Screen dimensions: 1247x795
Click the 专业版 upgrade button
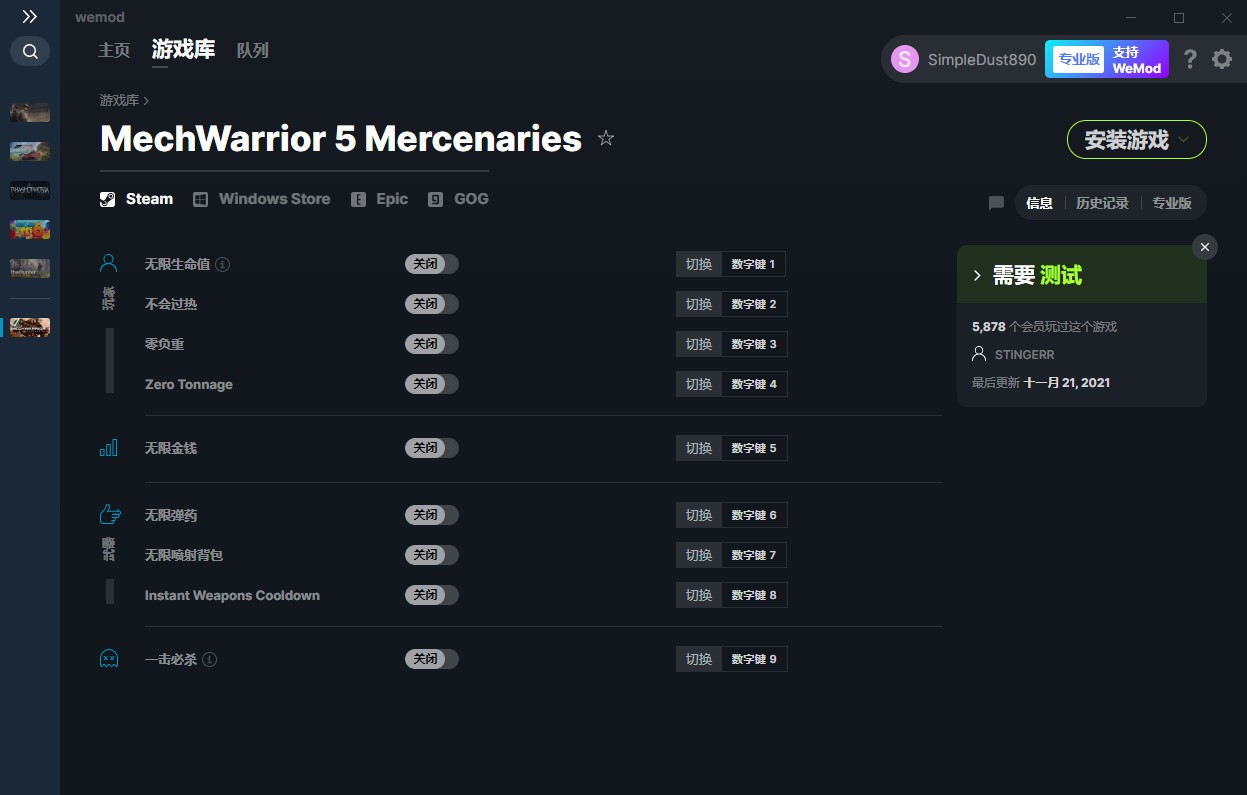1078,59
